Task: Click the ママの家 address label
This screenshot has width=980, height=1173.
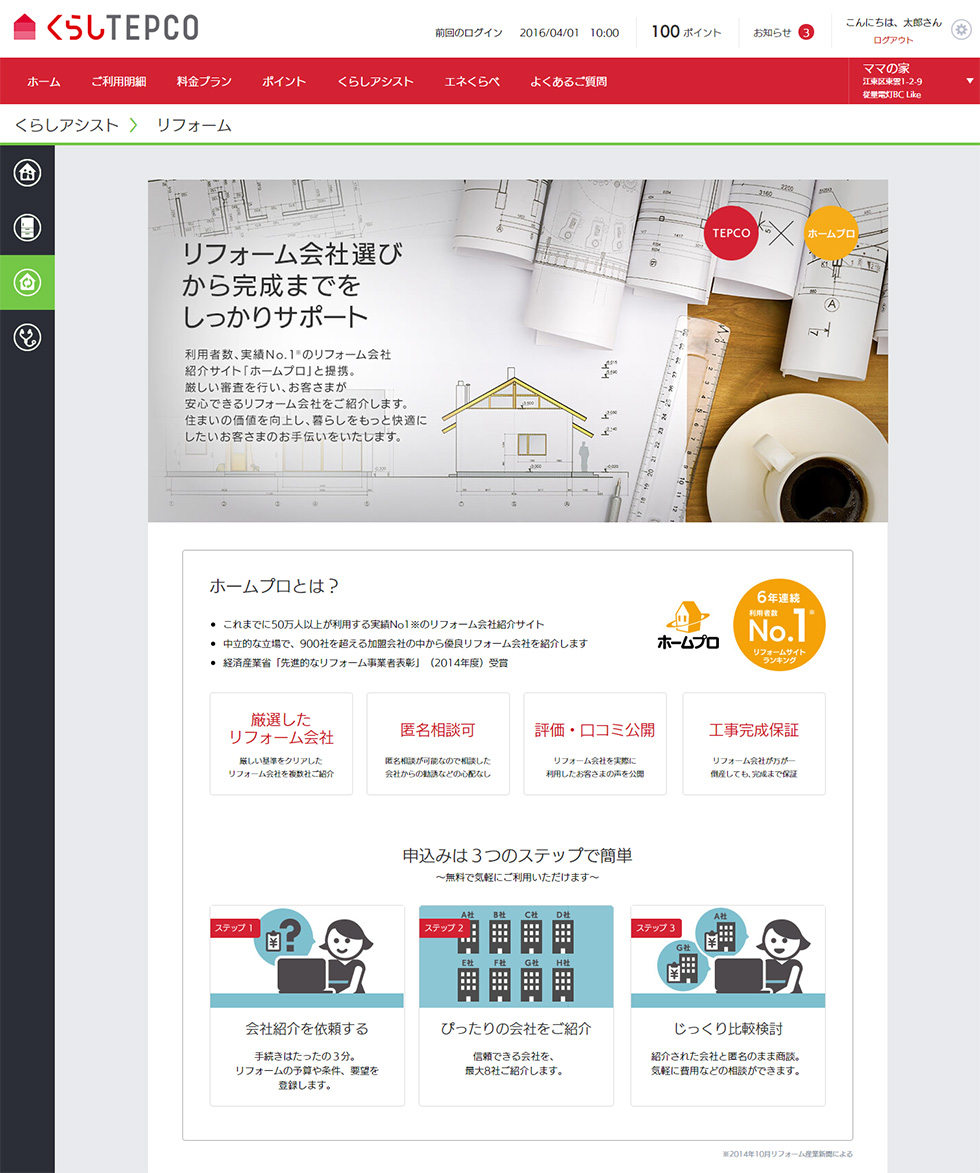Action: [x=892, y=81]
